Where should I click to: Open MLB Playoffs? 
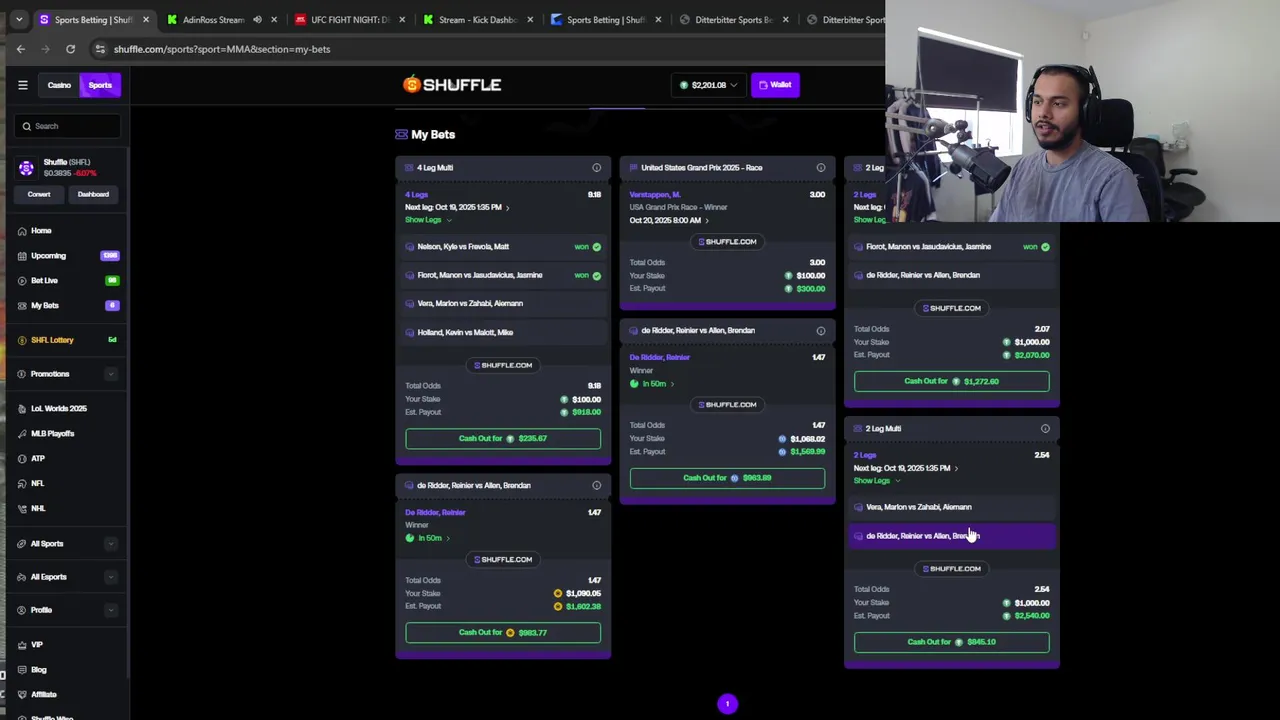[x=52, y=434]
